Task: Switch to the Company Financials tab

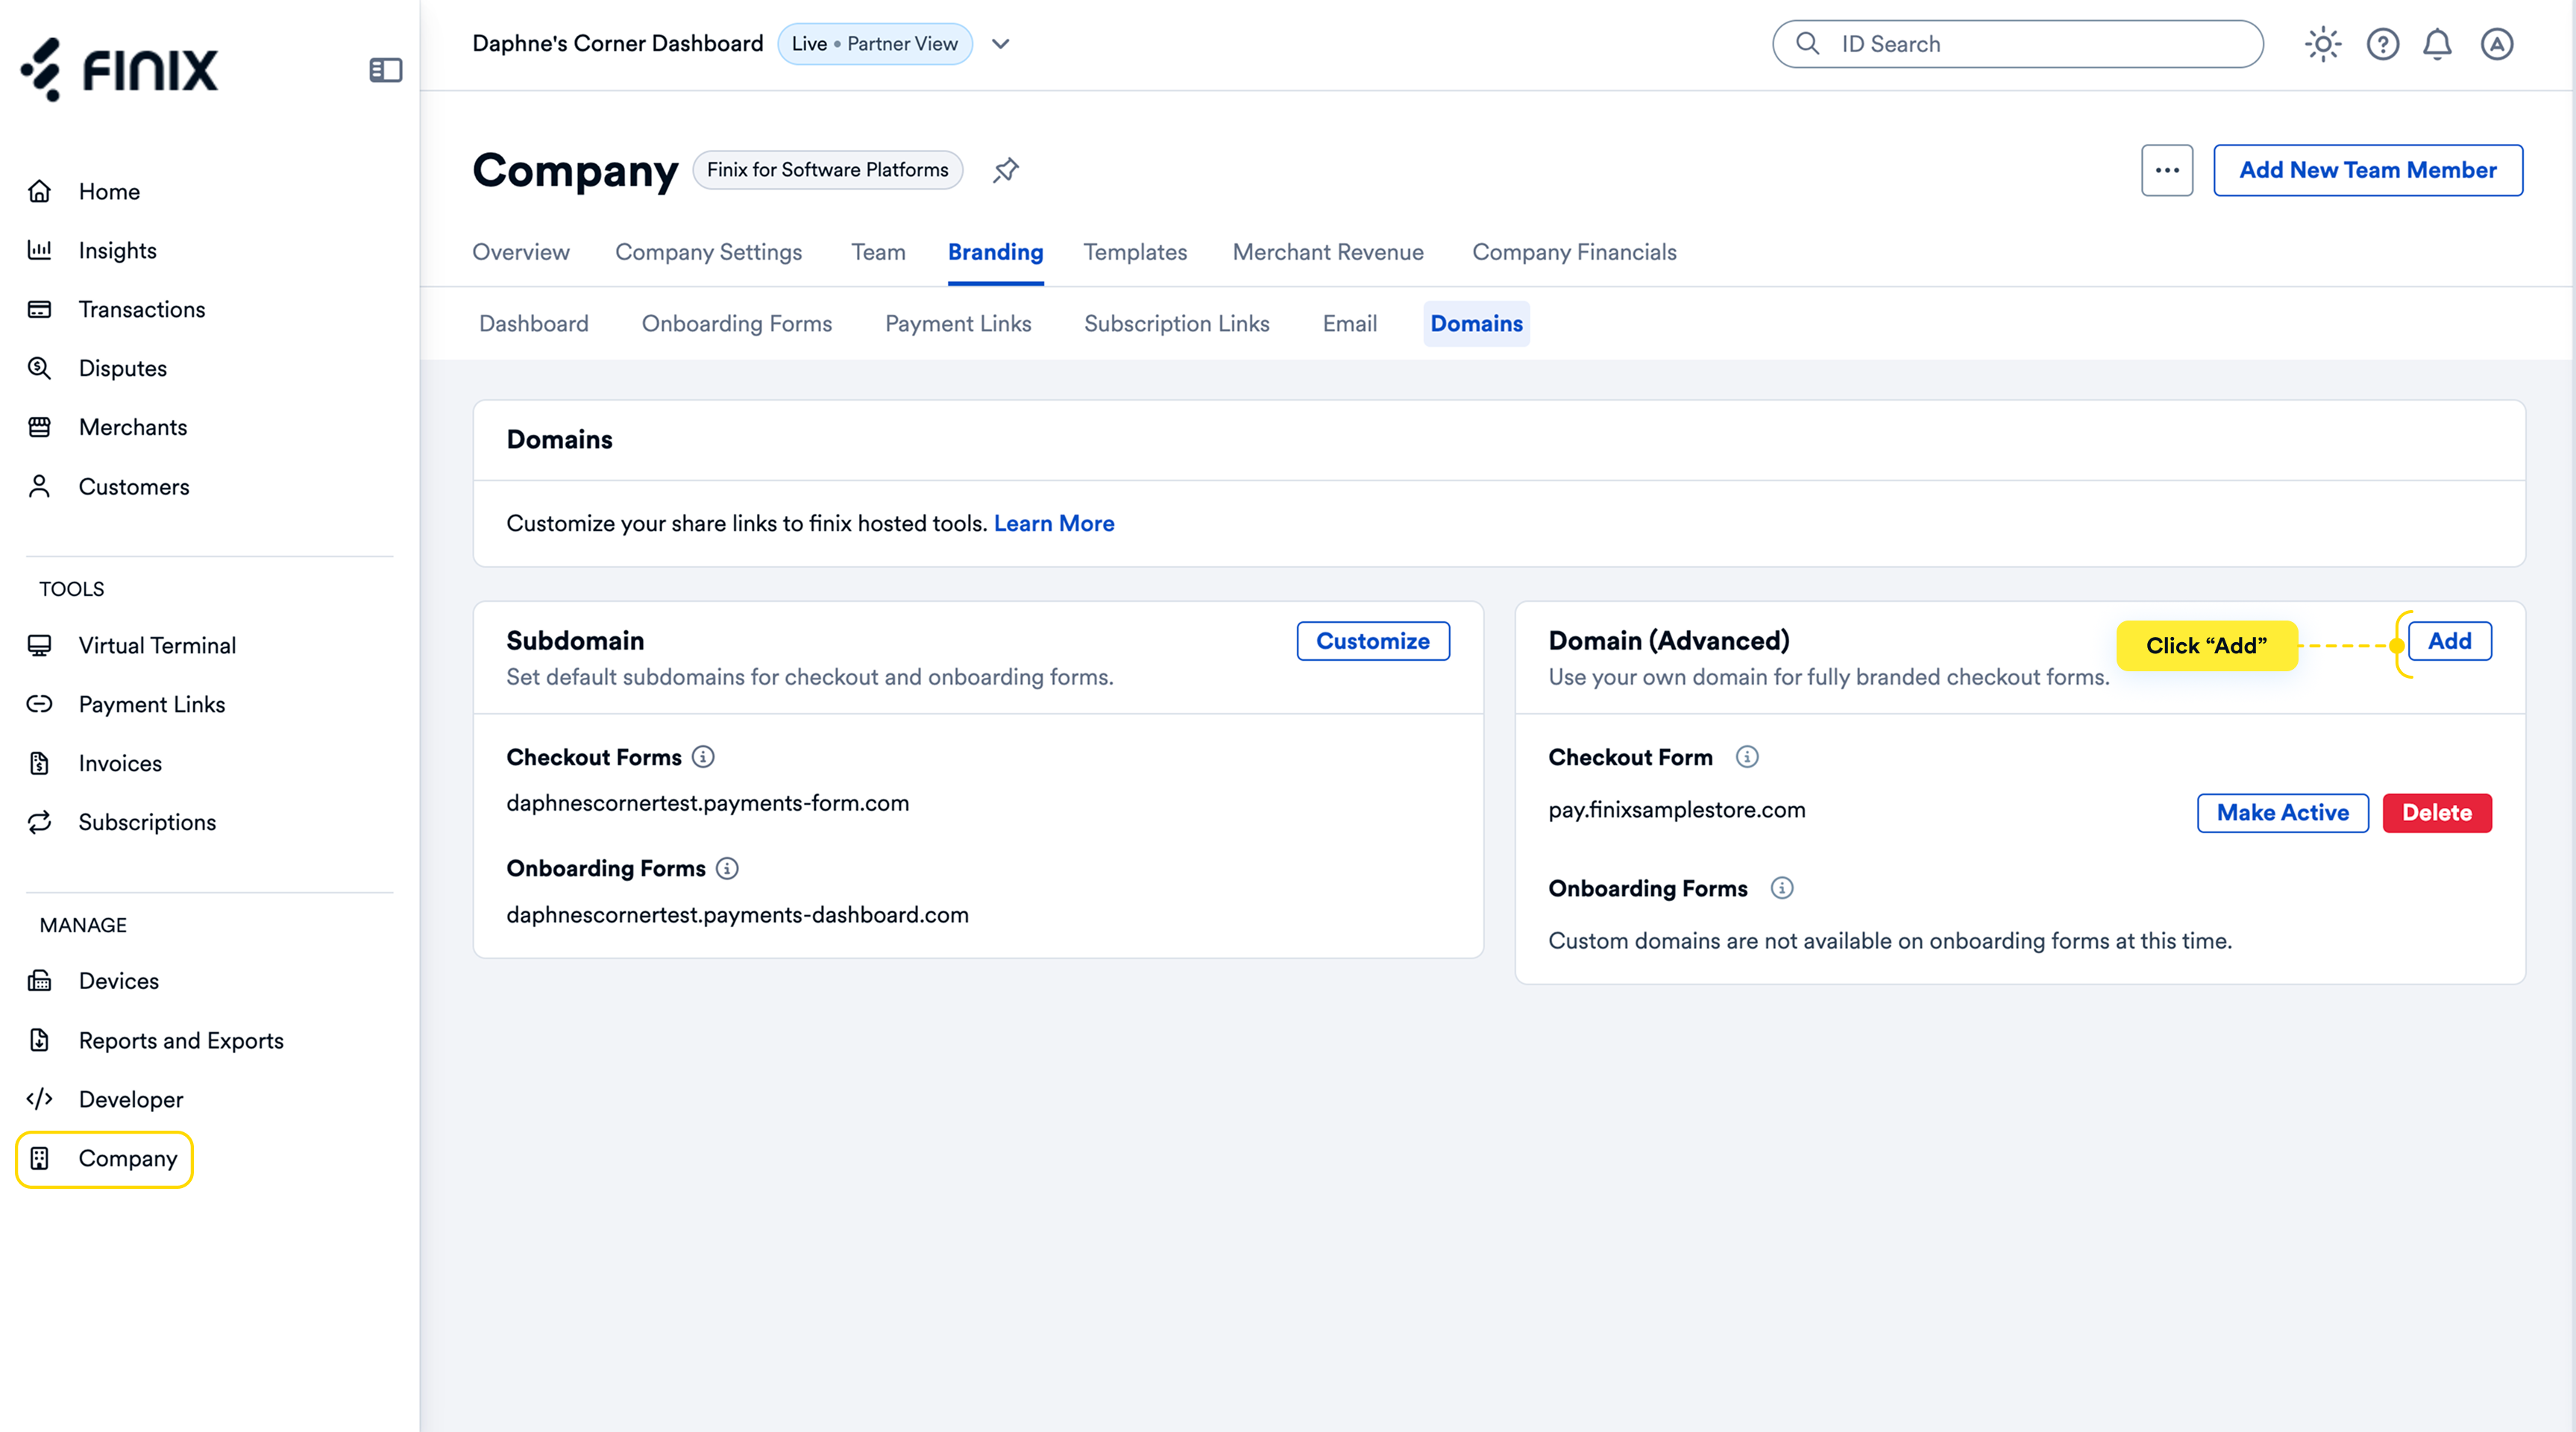Action: point(1574,252)
